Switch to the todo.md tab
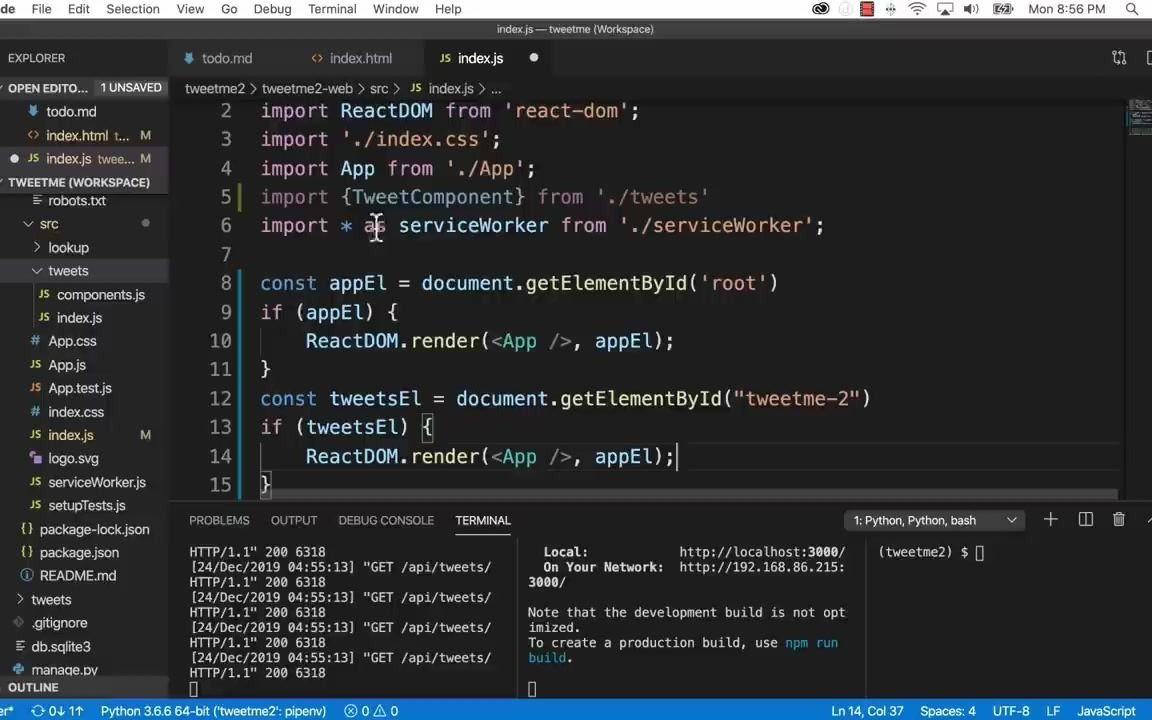Image resolution: width=1152 pixels, height=720 pixels. [x=227, y=58]
